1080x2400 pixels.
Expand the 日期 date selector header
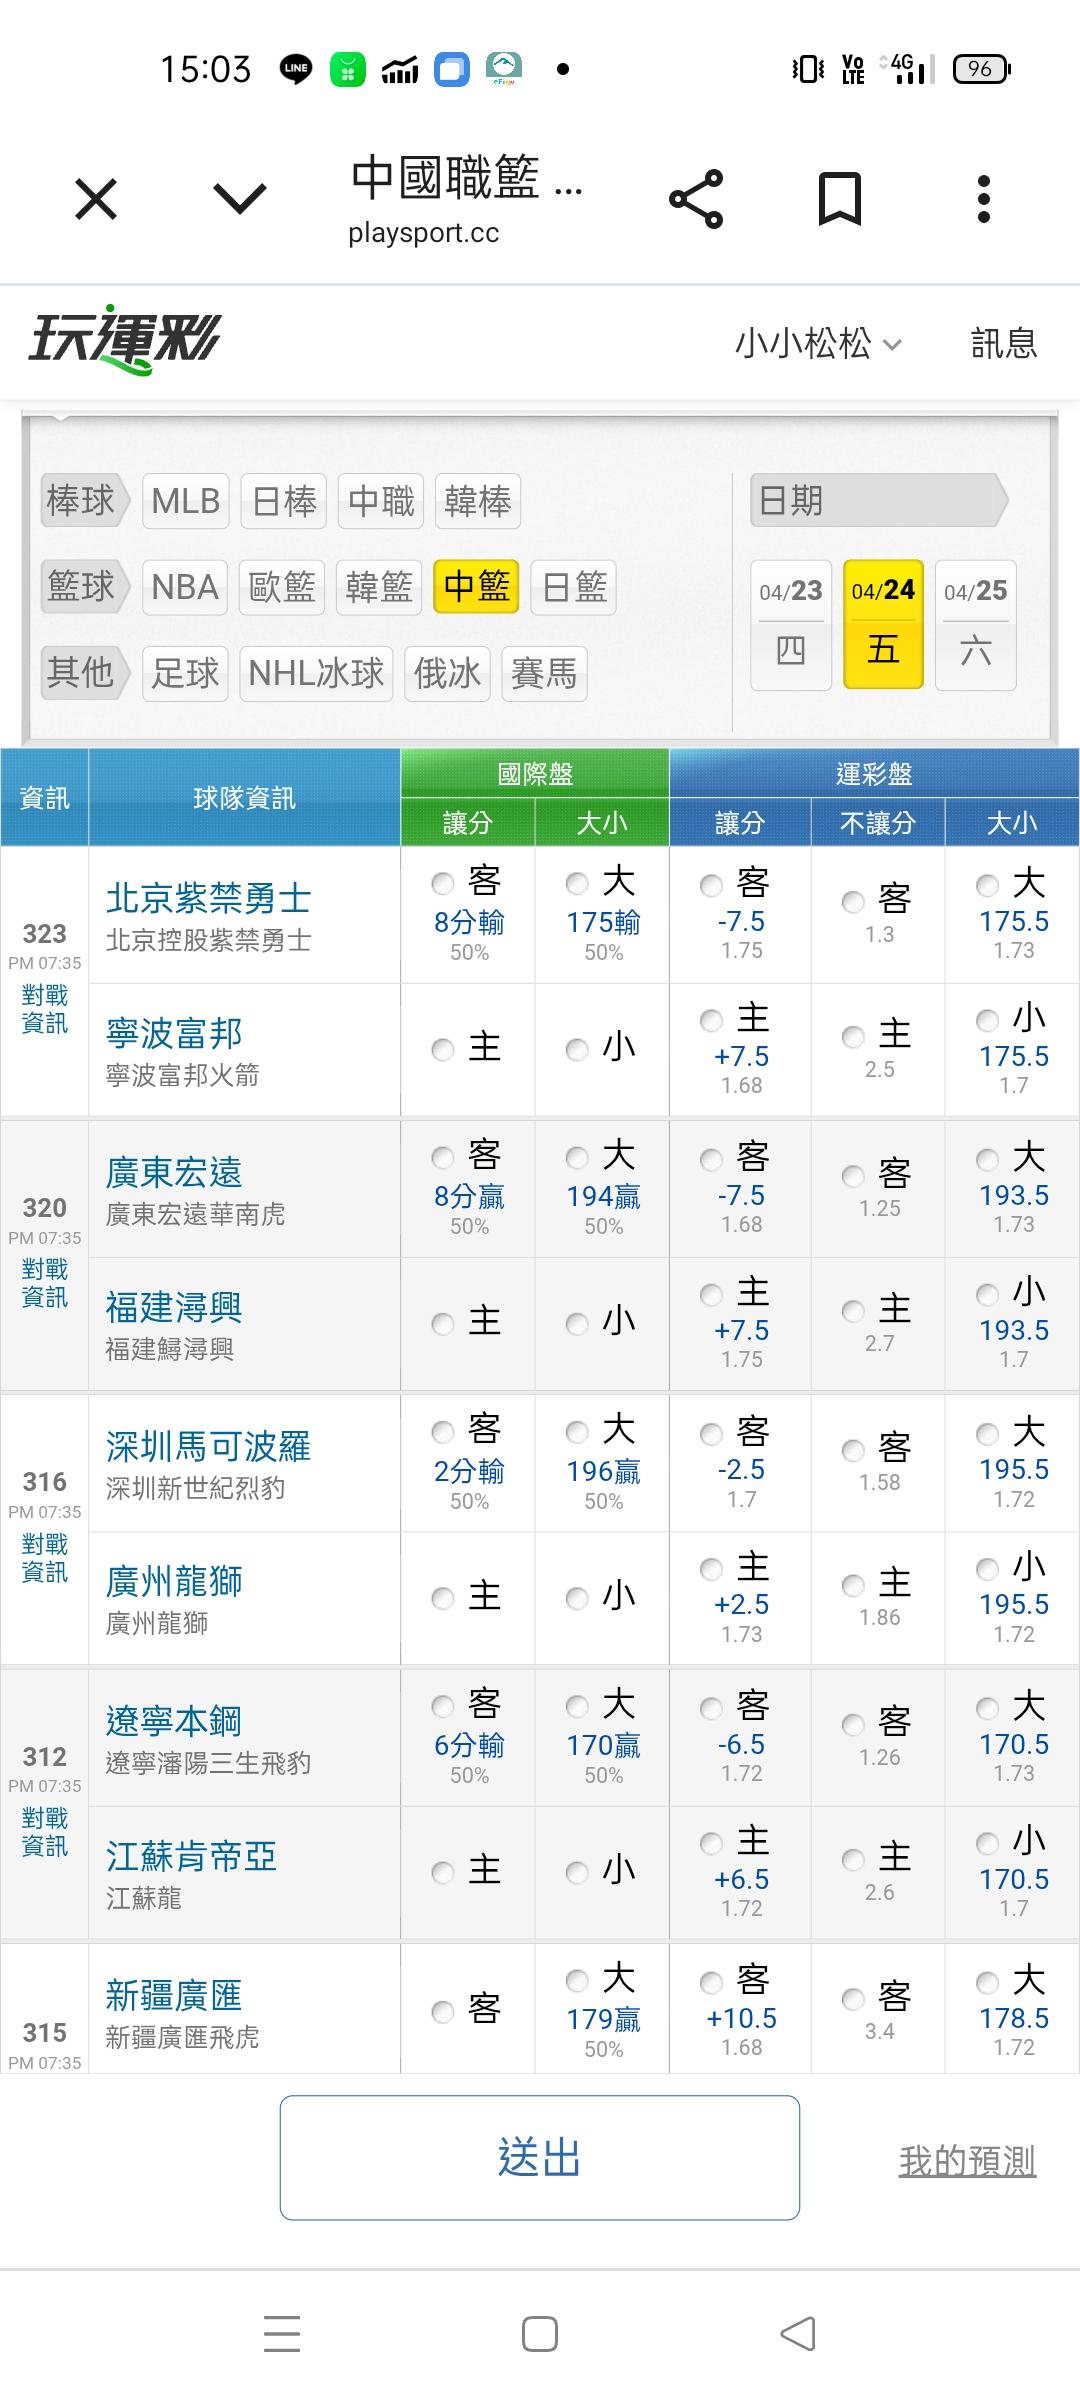click(878, 500)
